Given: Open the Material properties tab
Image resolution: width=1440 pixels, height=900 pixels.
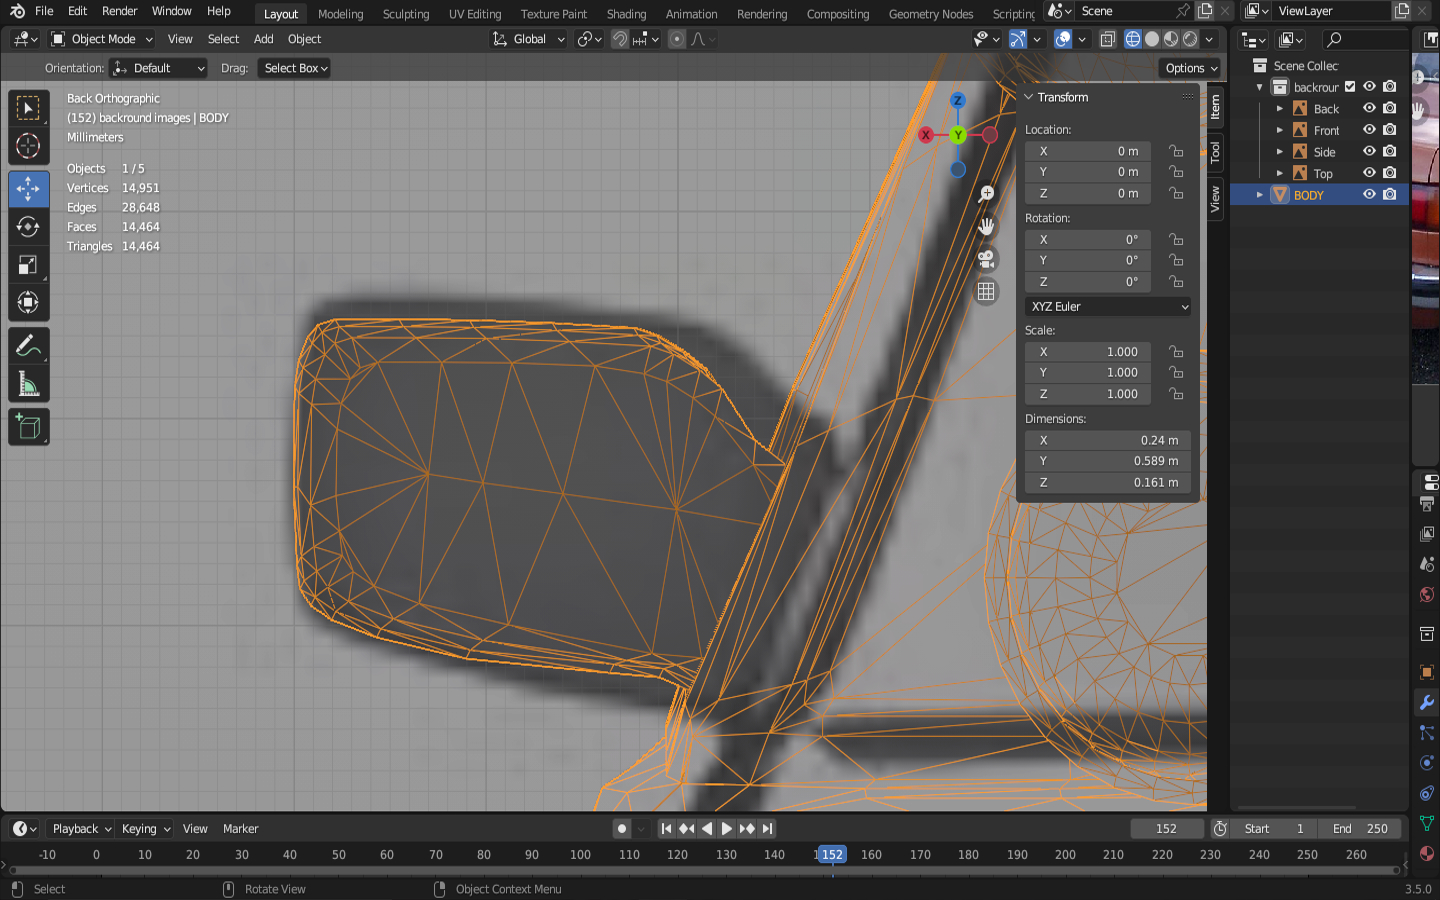Looking at the screenshot, I should click(x=1427, y=854).
